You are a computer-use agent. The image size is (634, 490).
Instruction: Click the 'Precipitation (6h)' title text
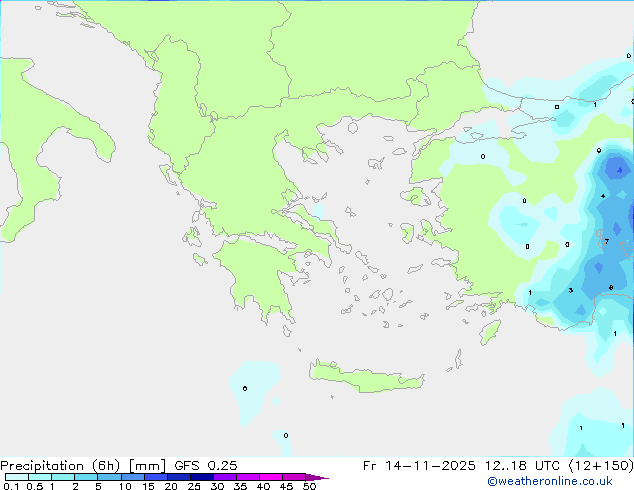pos(60,466)
